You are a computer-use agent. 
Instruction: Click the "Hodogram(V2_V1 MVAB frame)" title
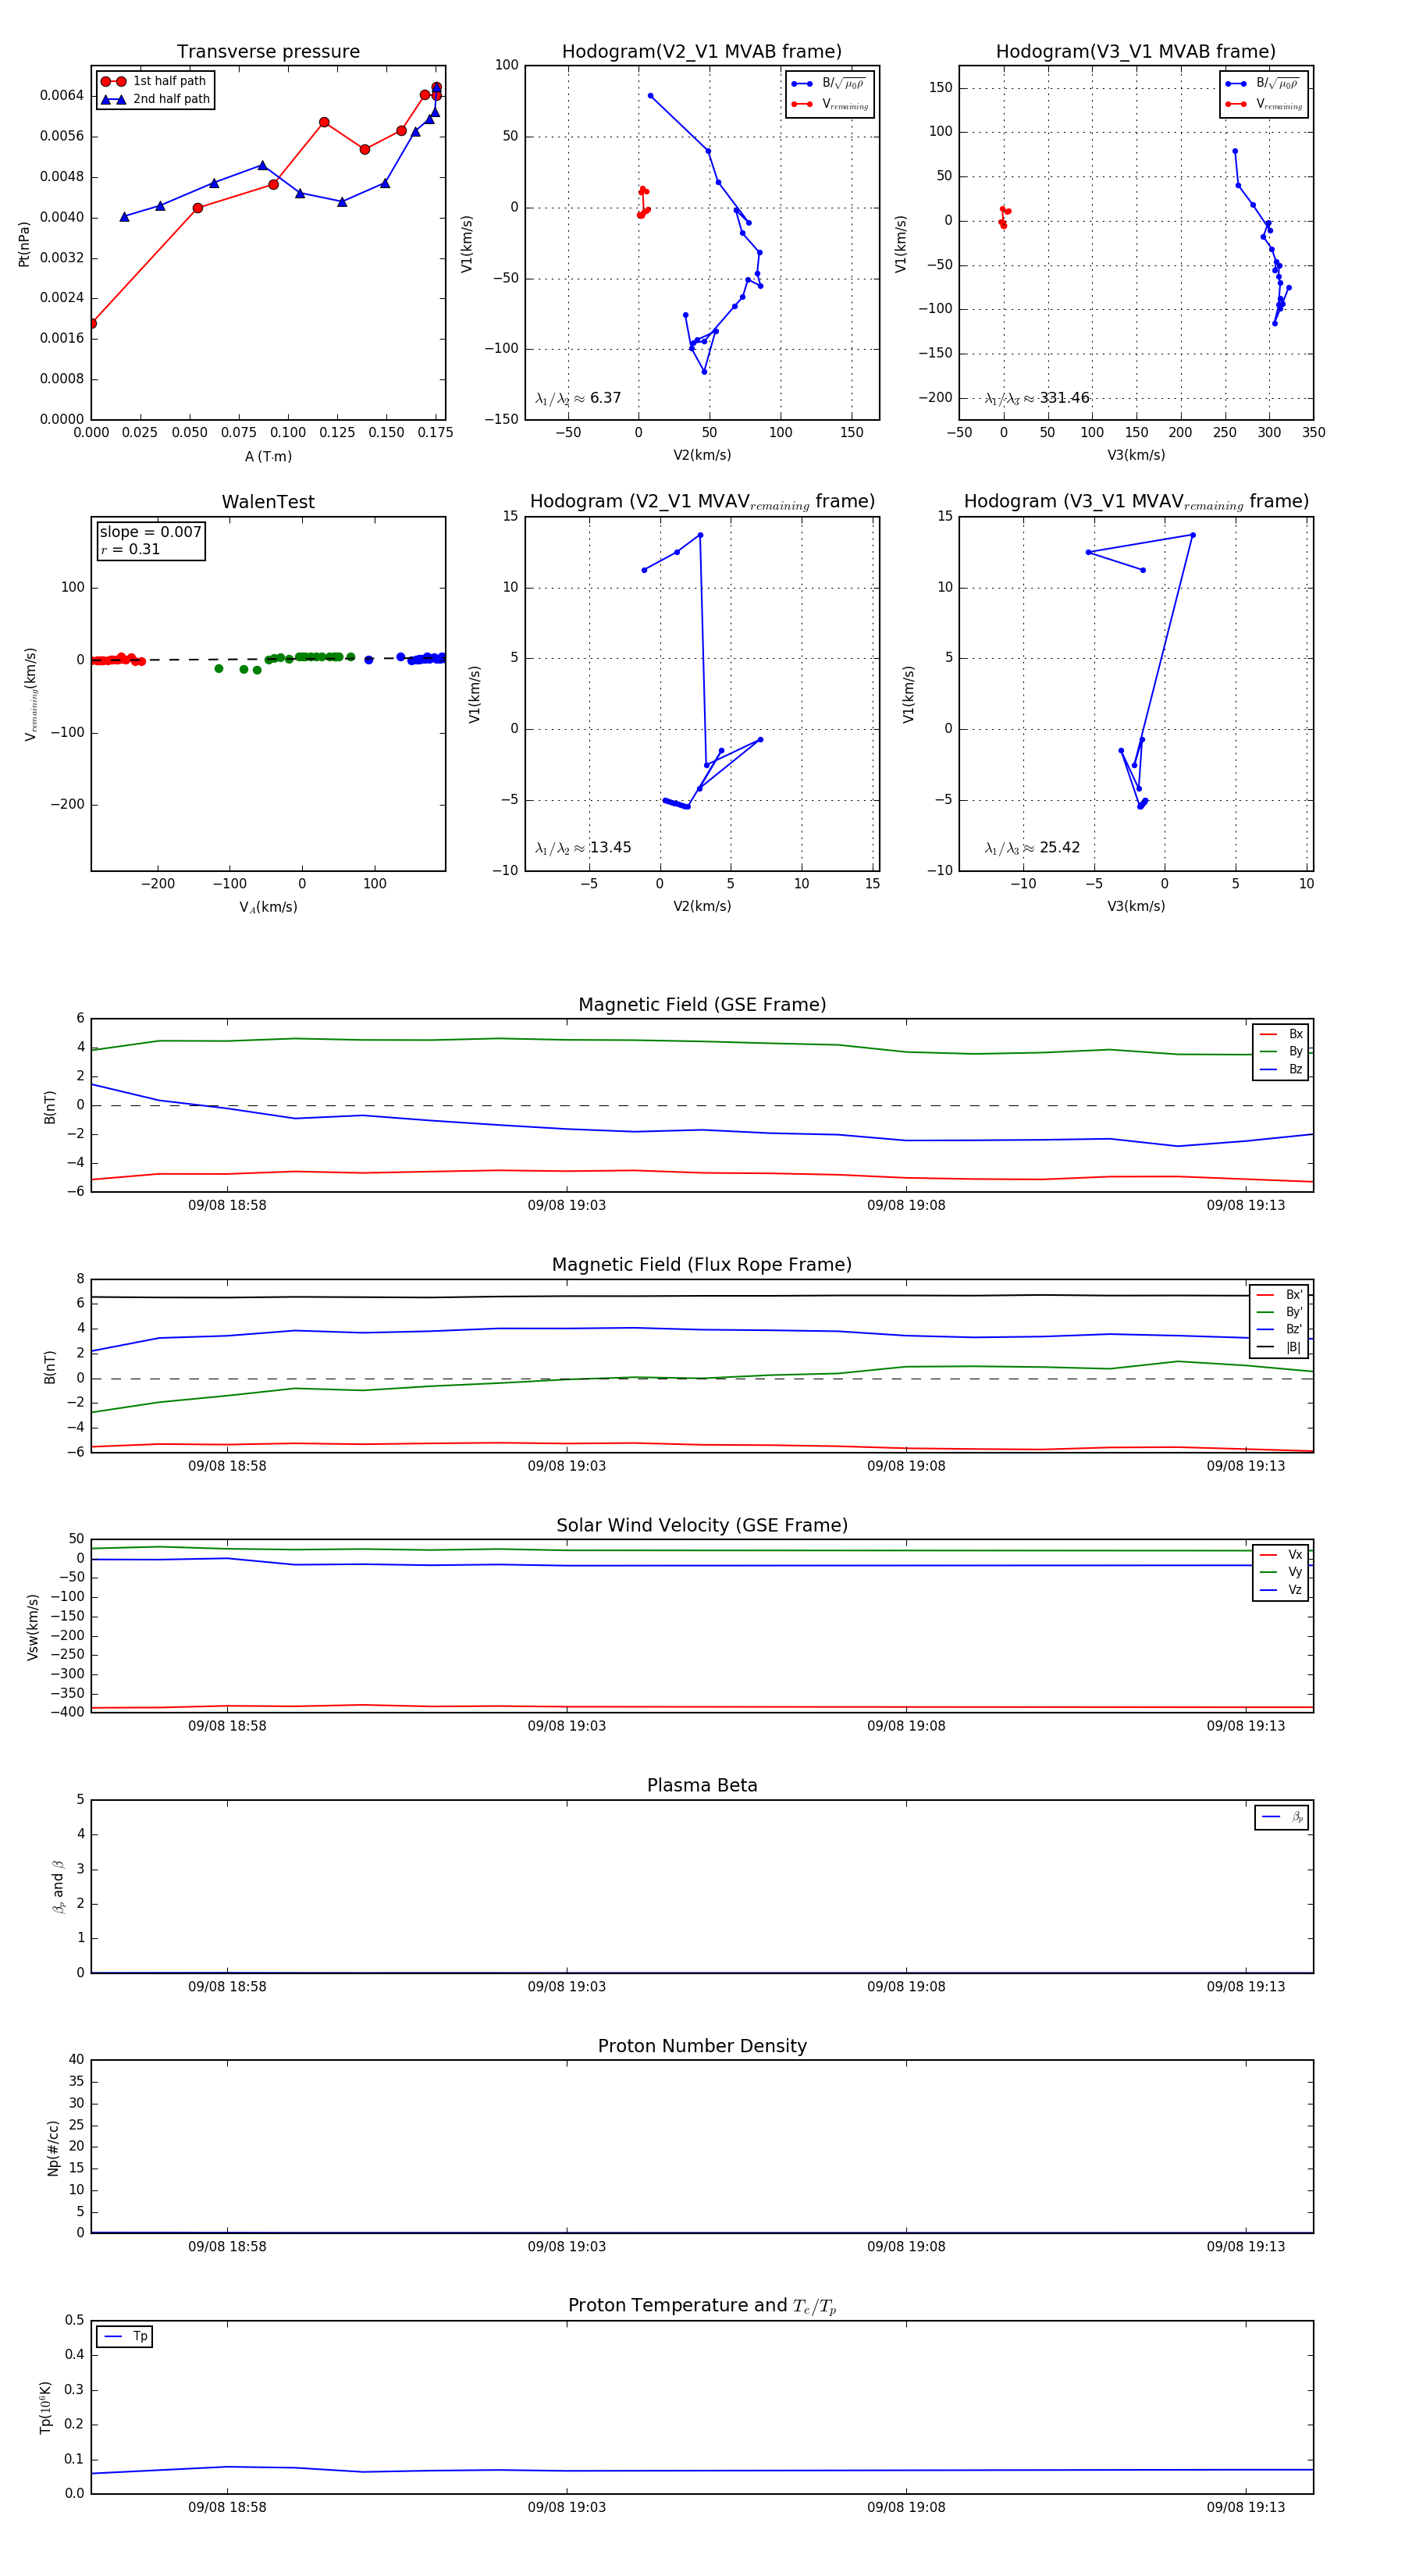tap(702, 52)
